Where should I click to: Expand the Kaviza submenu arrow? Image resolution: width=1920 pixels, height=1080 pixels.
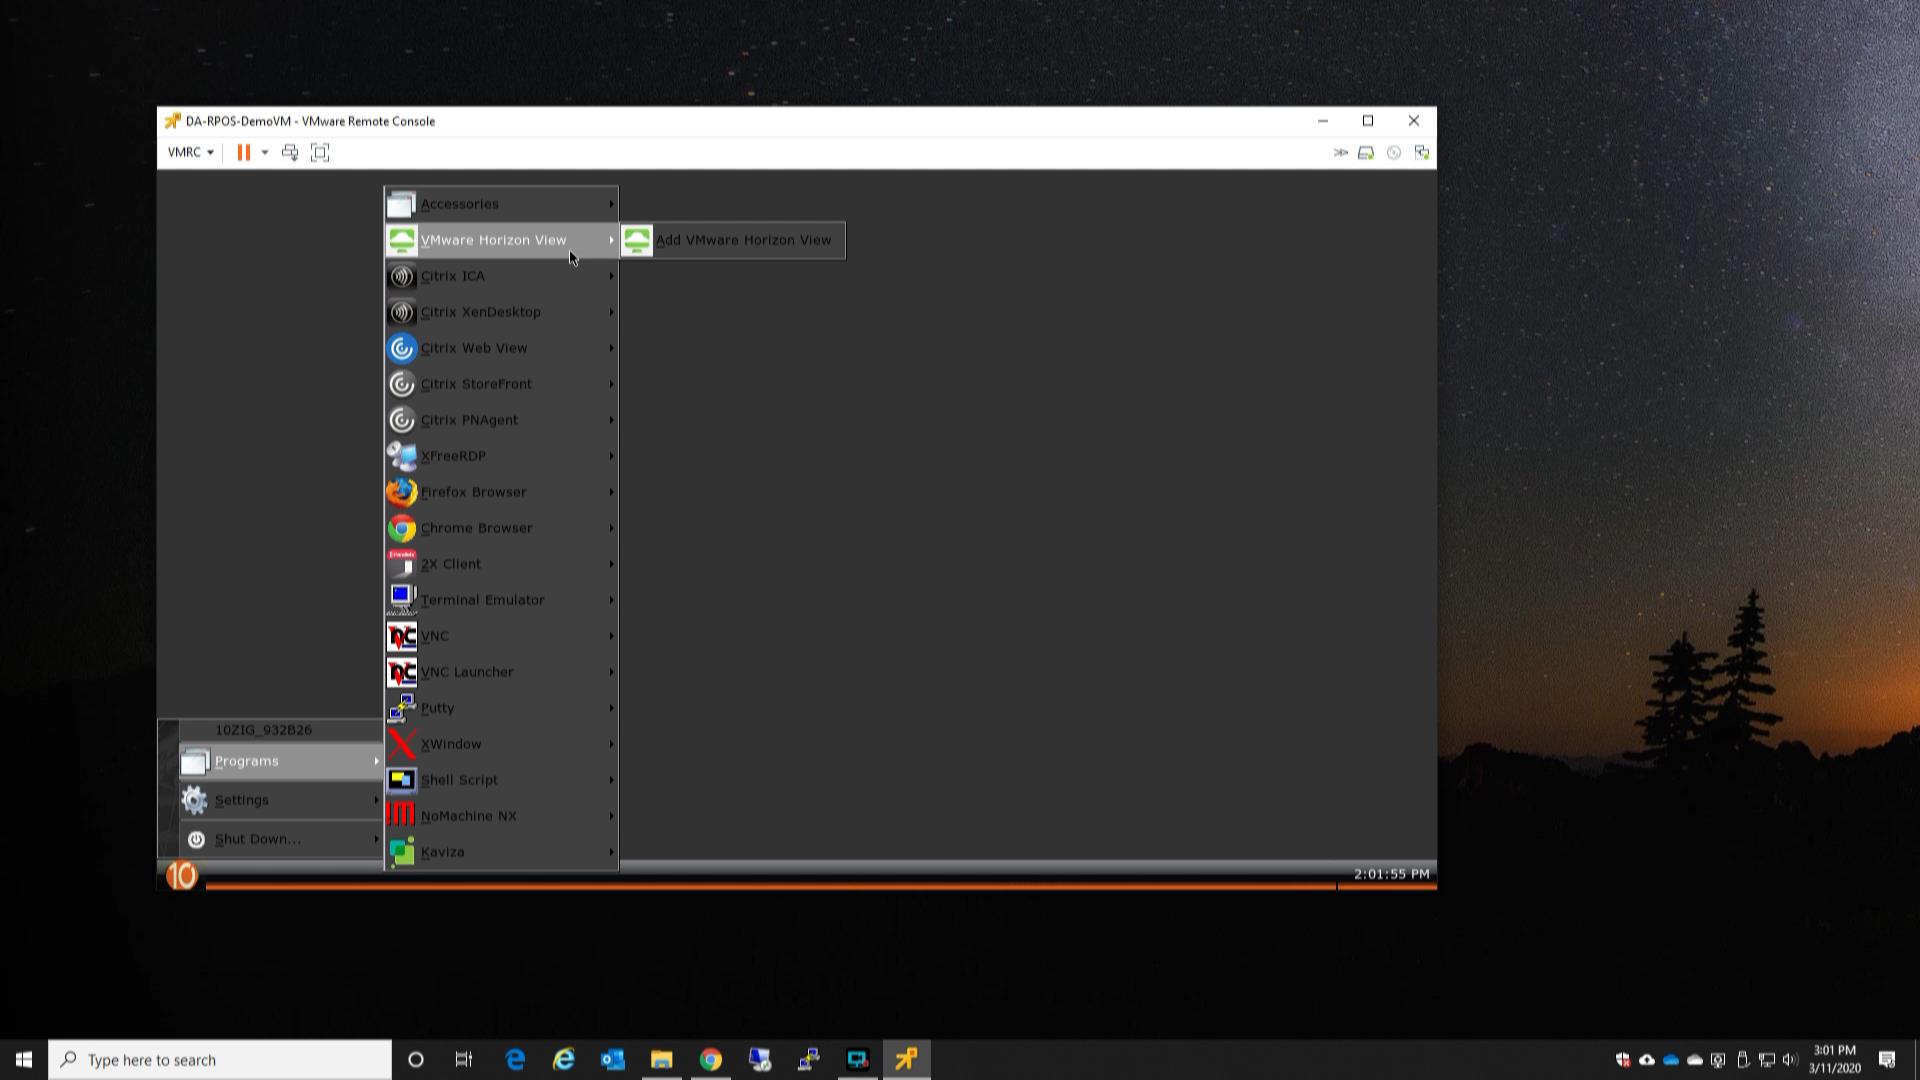[x=611, y=852]
